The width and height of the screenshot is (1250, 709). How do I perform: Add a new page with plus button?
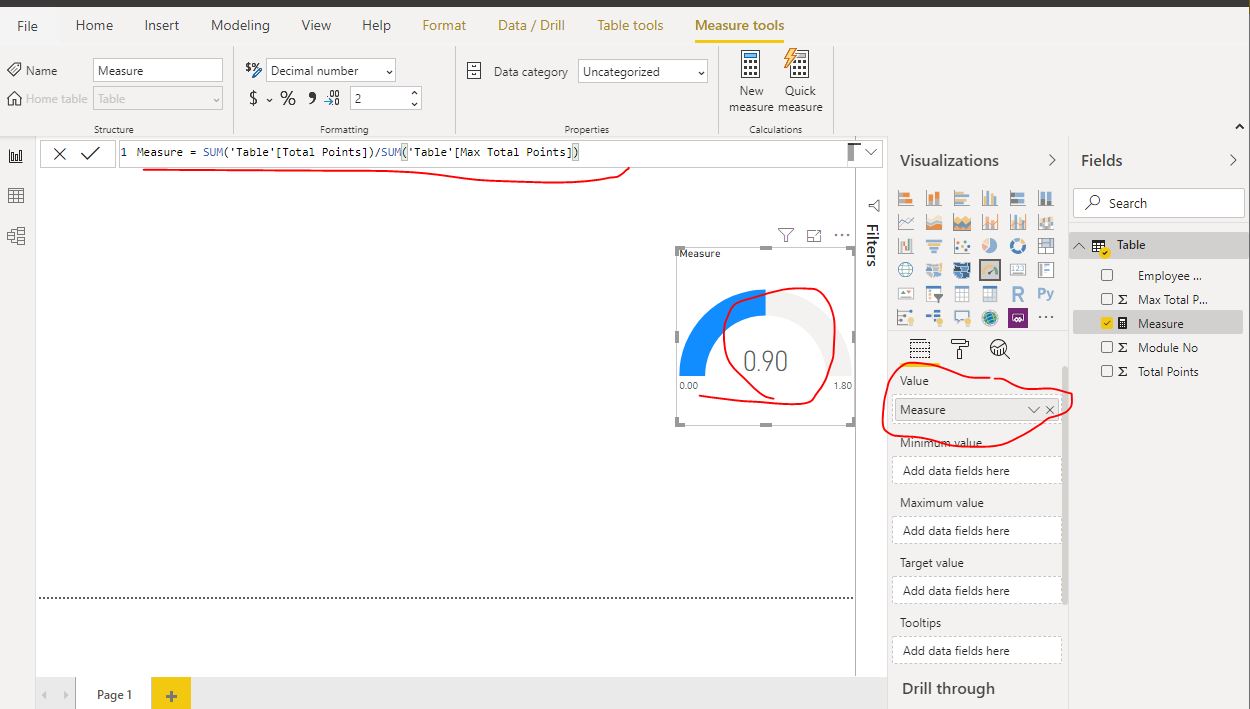coord(171,694)
